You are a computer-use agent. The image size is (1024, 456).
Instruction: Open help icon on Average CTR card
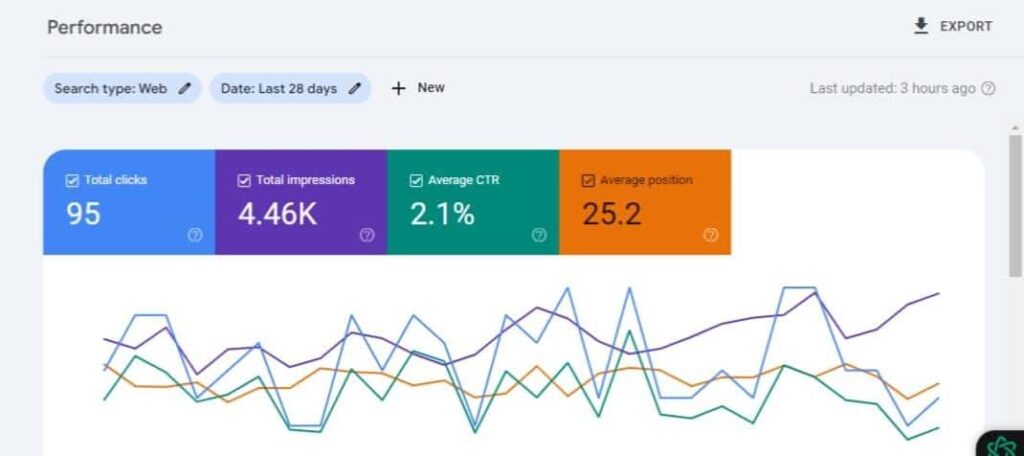(539, 235)
